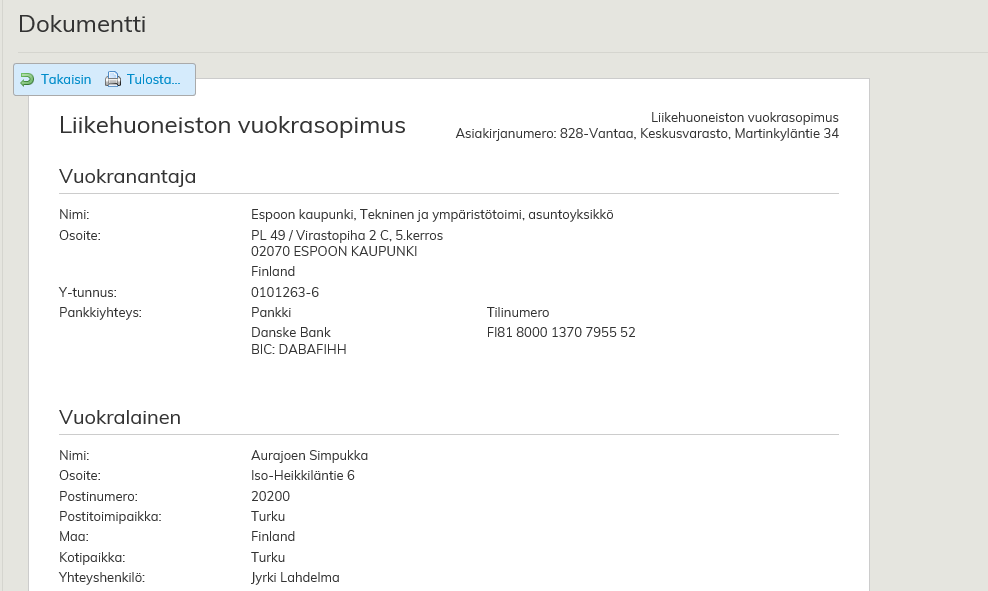Click the address Iso-Heikkiläntie 6
Screen dimensions: 988x591
(x=302, y=475)
